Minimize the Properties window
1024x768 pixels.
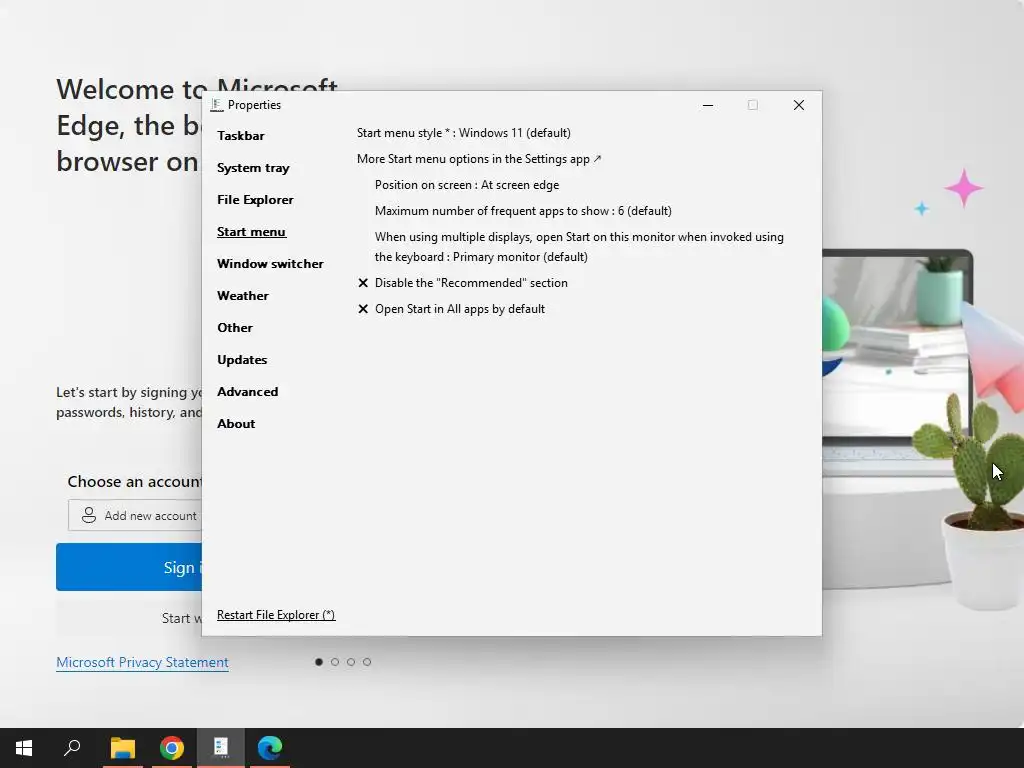coord(707,105)
